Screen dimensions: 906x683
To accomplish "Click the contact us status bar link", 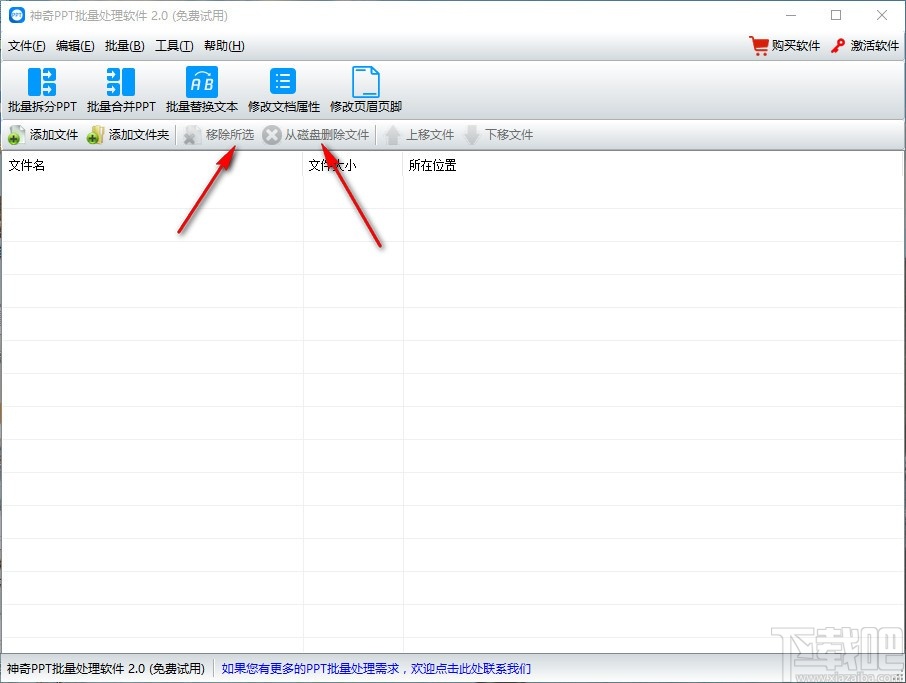I will pyautogui.click(x=376, y=669).
